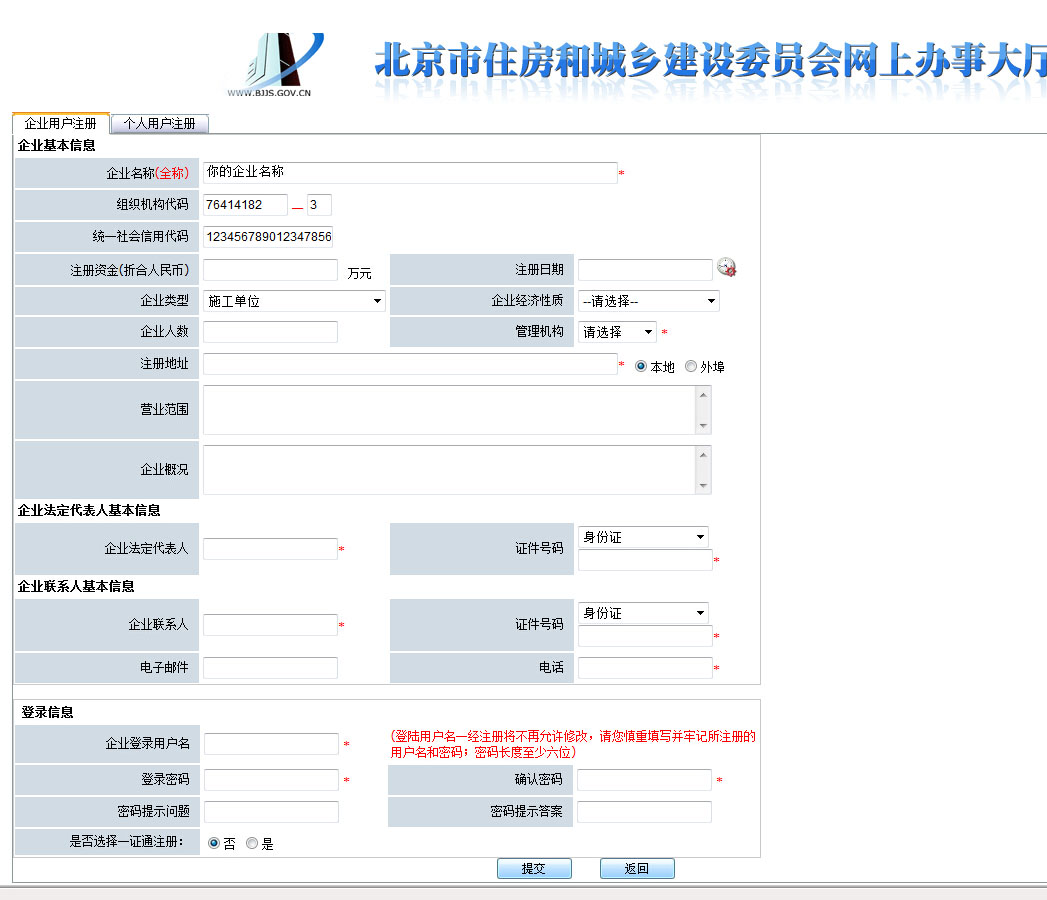Open the 管理机构 请选择 dropdown
Viewport: 1047px width, 900px height.
point(617,332)
